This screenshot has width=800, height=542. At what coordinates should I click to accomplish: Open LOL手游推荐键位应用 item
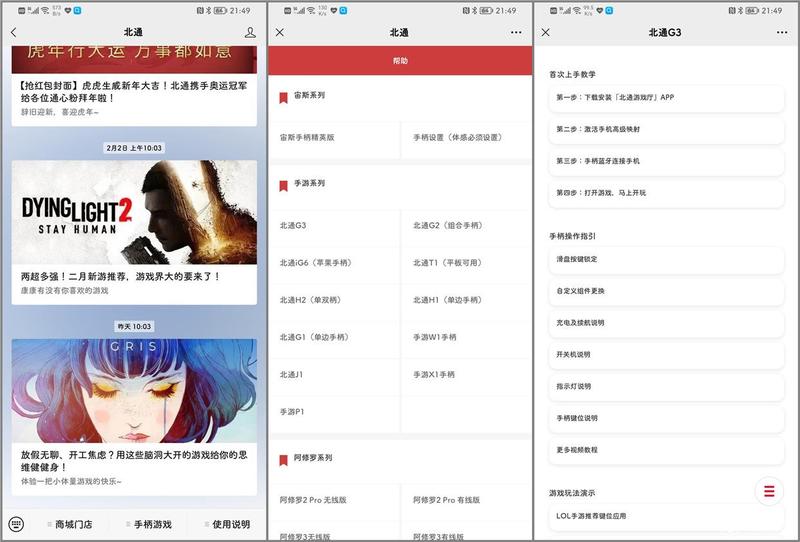pos(666,516)
